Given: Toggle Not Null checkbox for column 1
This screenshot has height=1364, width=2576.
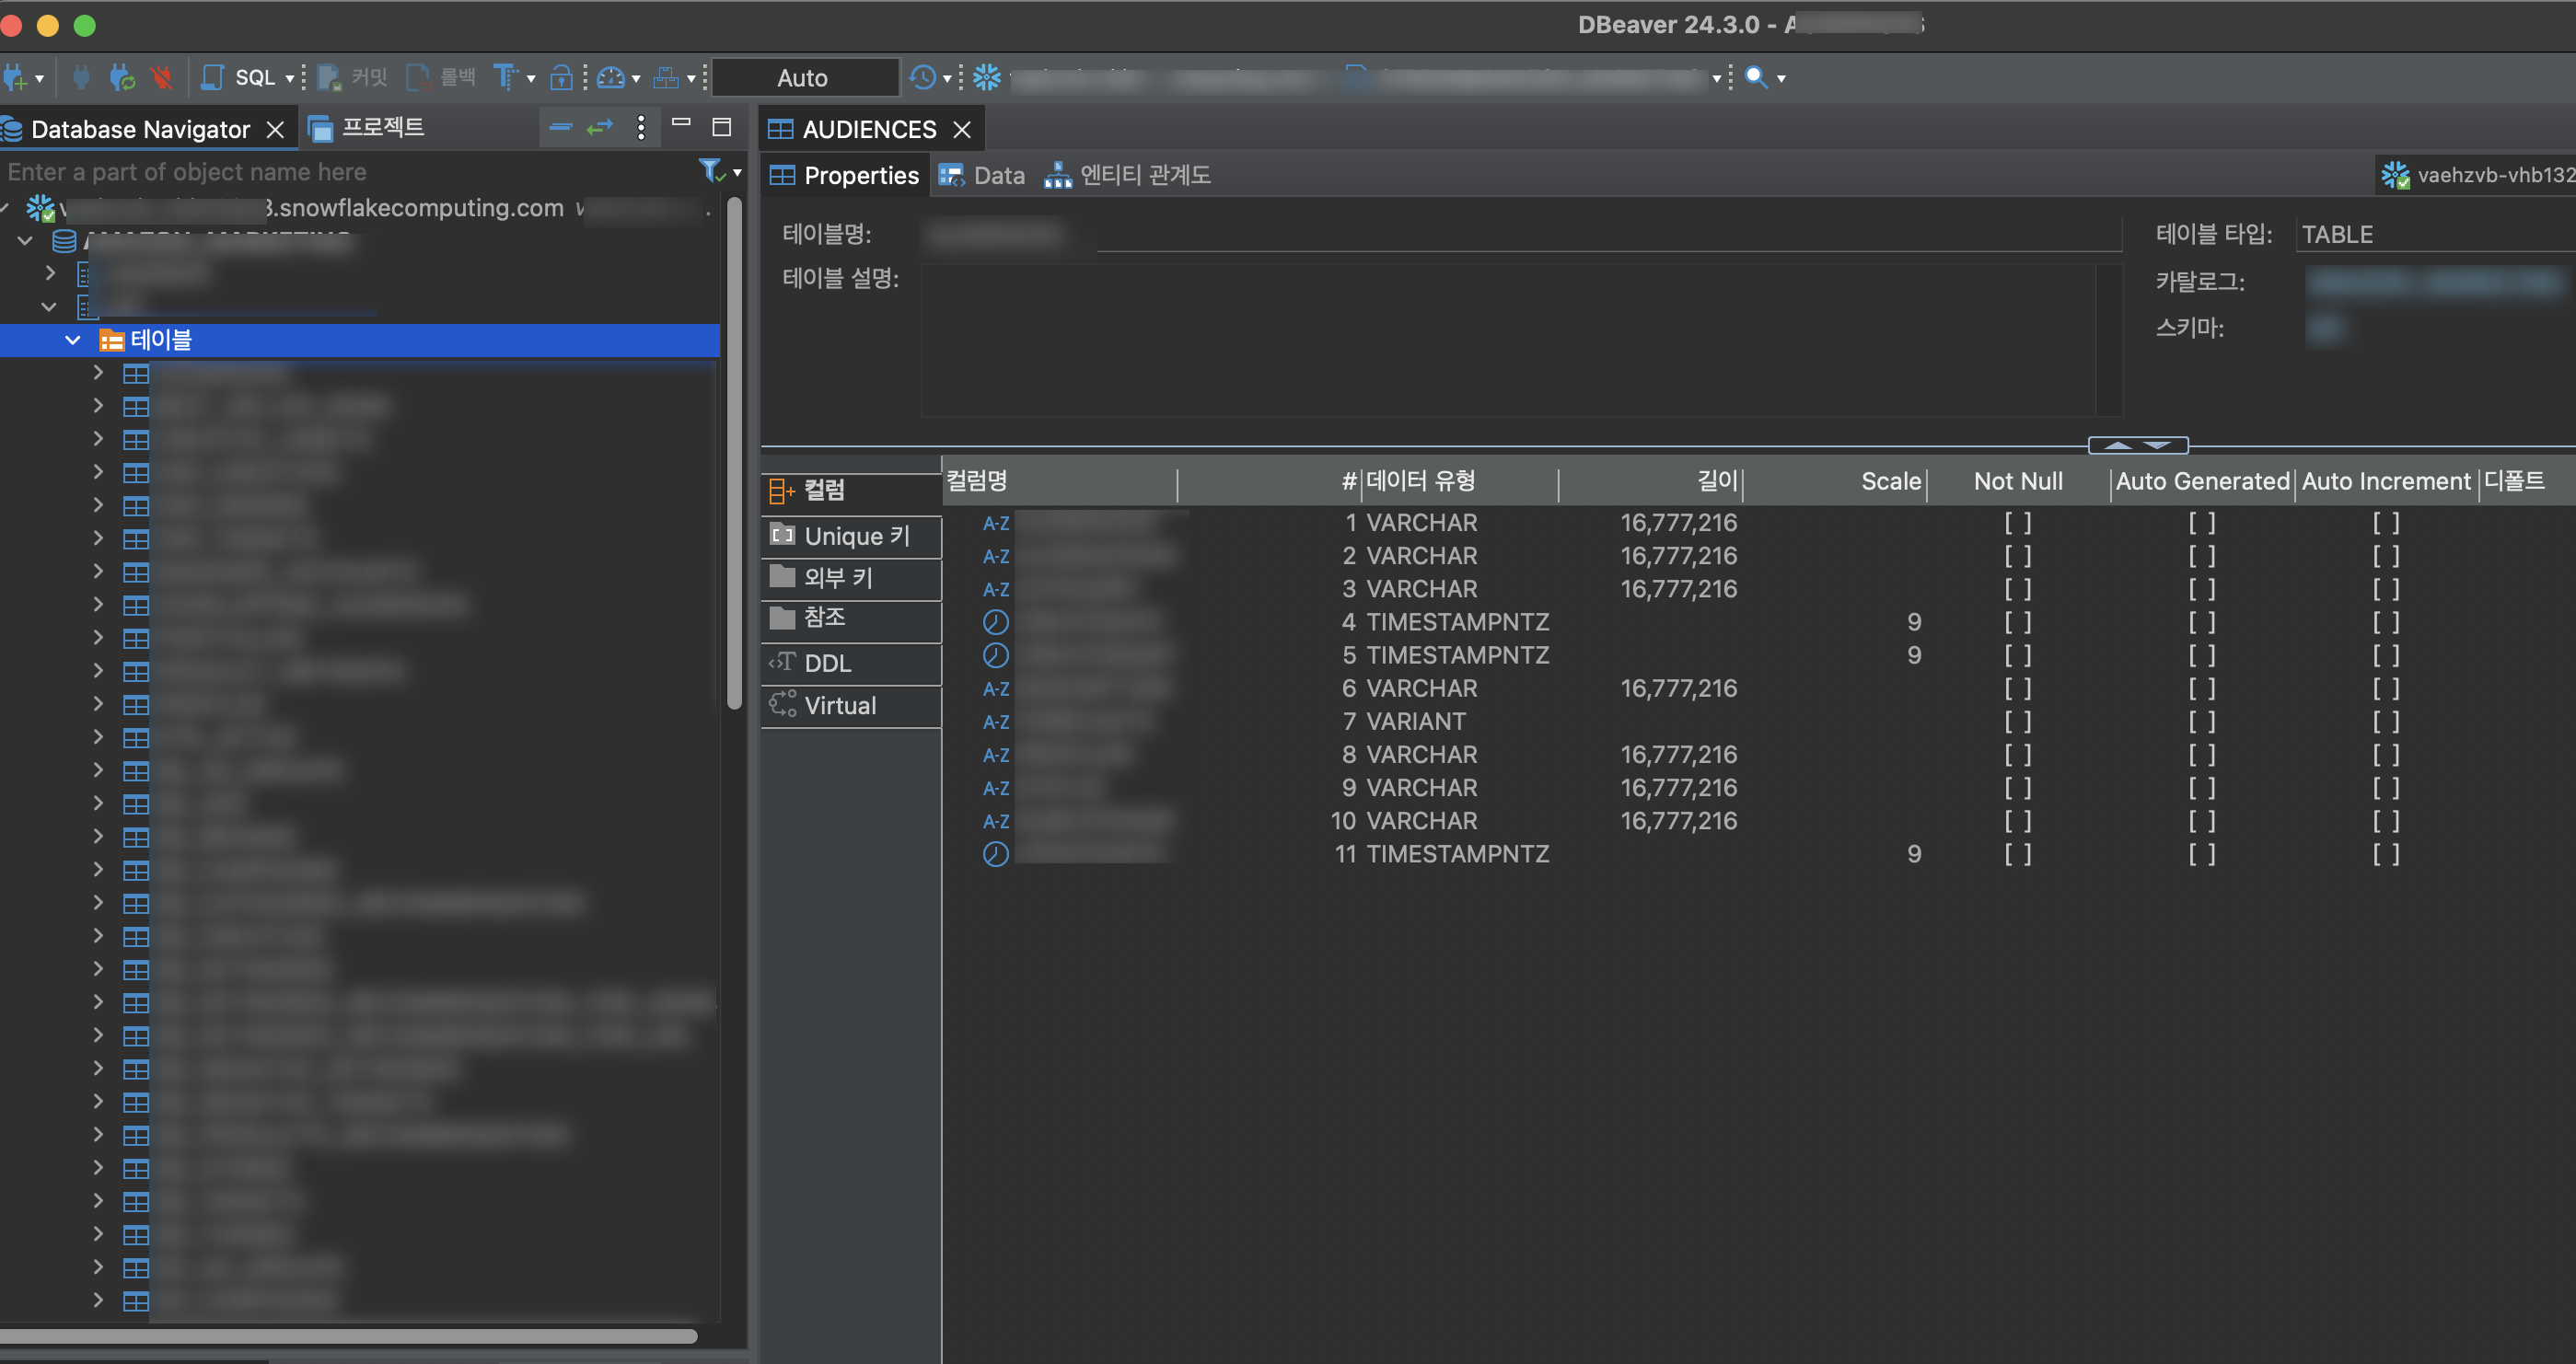Looking at the screenshot, I should pos(2017,523).
